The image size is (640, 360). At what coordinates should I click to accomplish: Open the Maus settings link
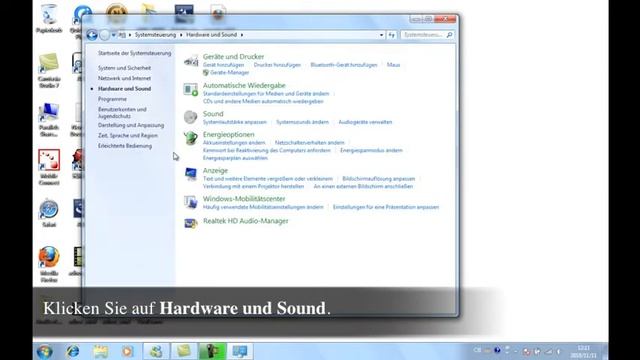(393, 65)
